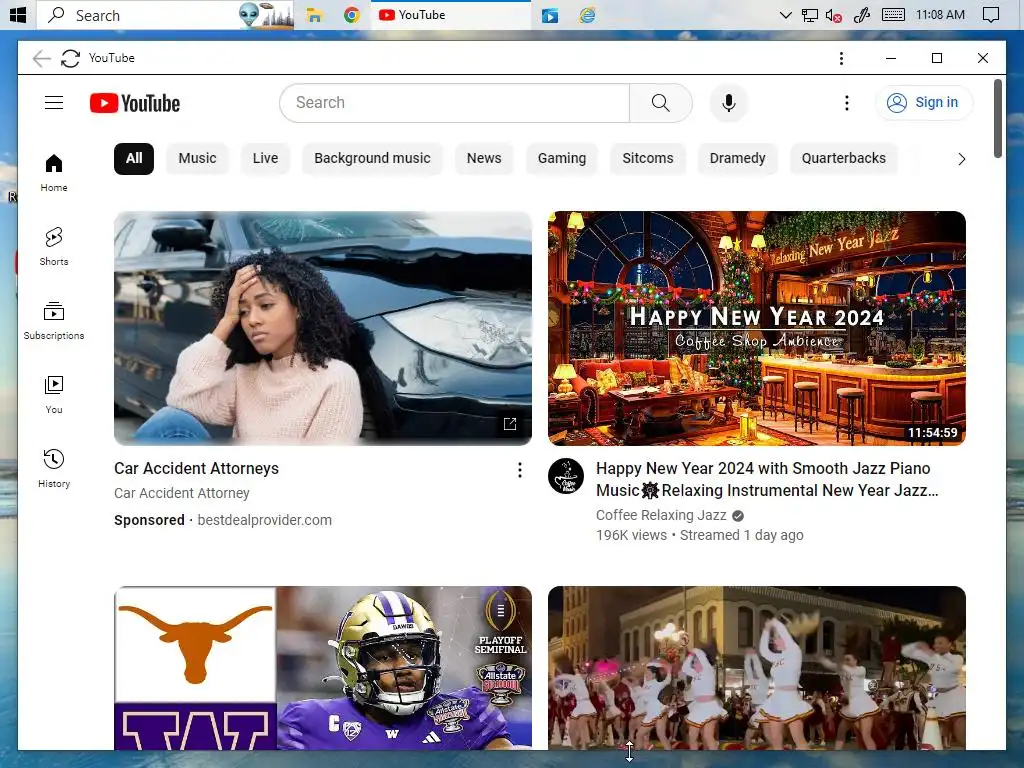Select the Dramedy filter chip
Image resolution: width=1024 pixels, height=768 pixels.
[x=737, y=159]
